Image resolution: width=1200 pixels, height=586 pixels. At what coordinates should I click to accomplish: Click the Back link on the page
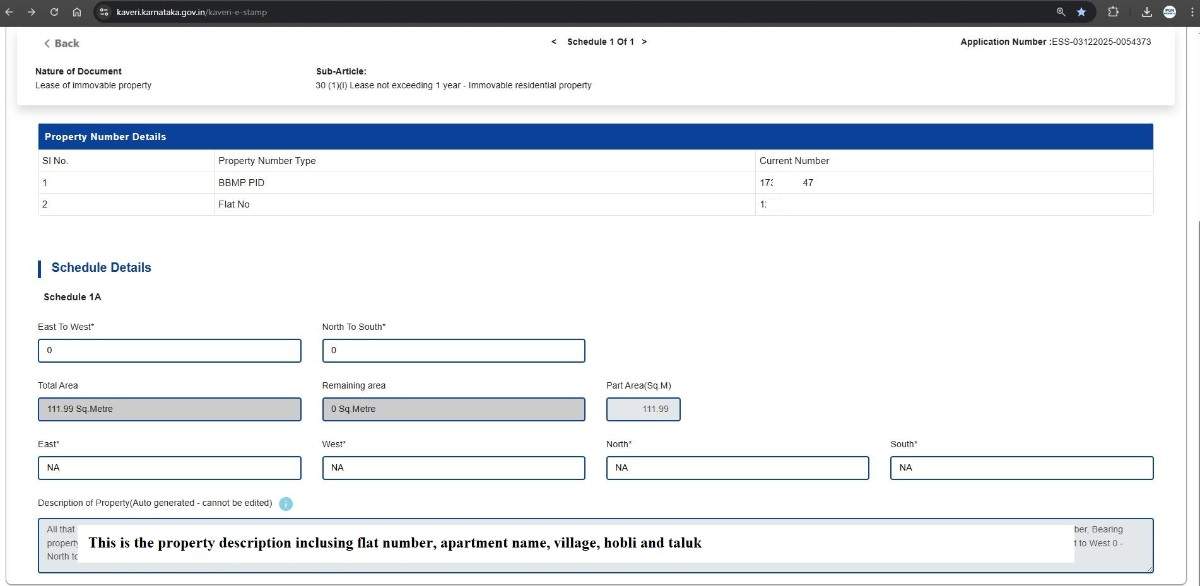tap(61, 43)
